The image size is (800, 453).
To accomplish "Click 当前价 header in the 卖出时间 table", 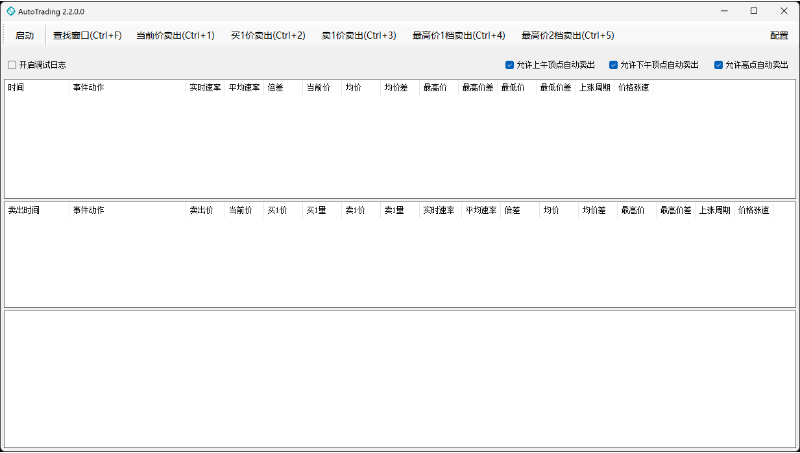I will [x=244, y=210].
